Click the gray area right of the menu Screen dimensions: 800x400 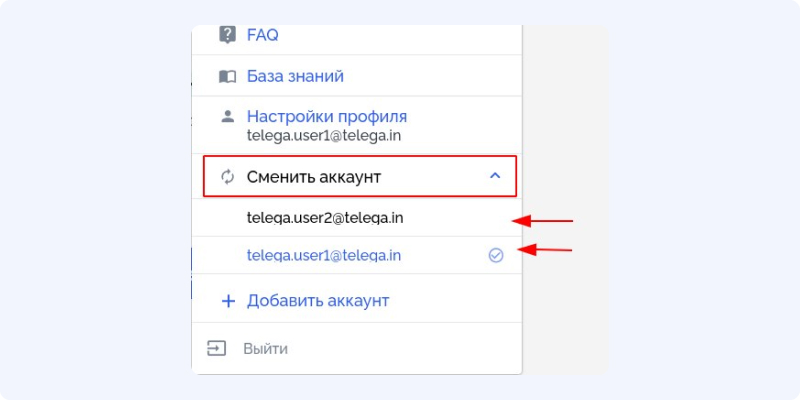click(564, 200)
